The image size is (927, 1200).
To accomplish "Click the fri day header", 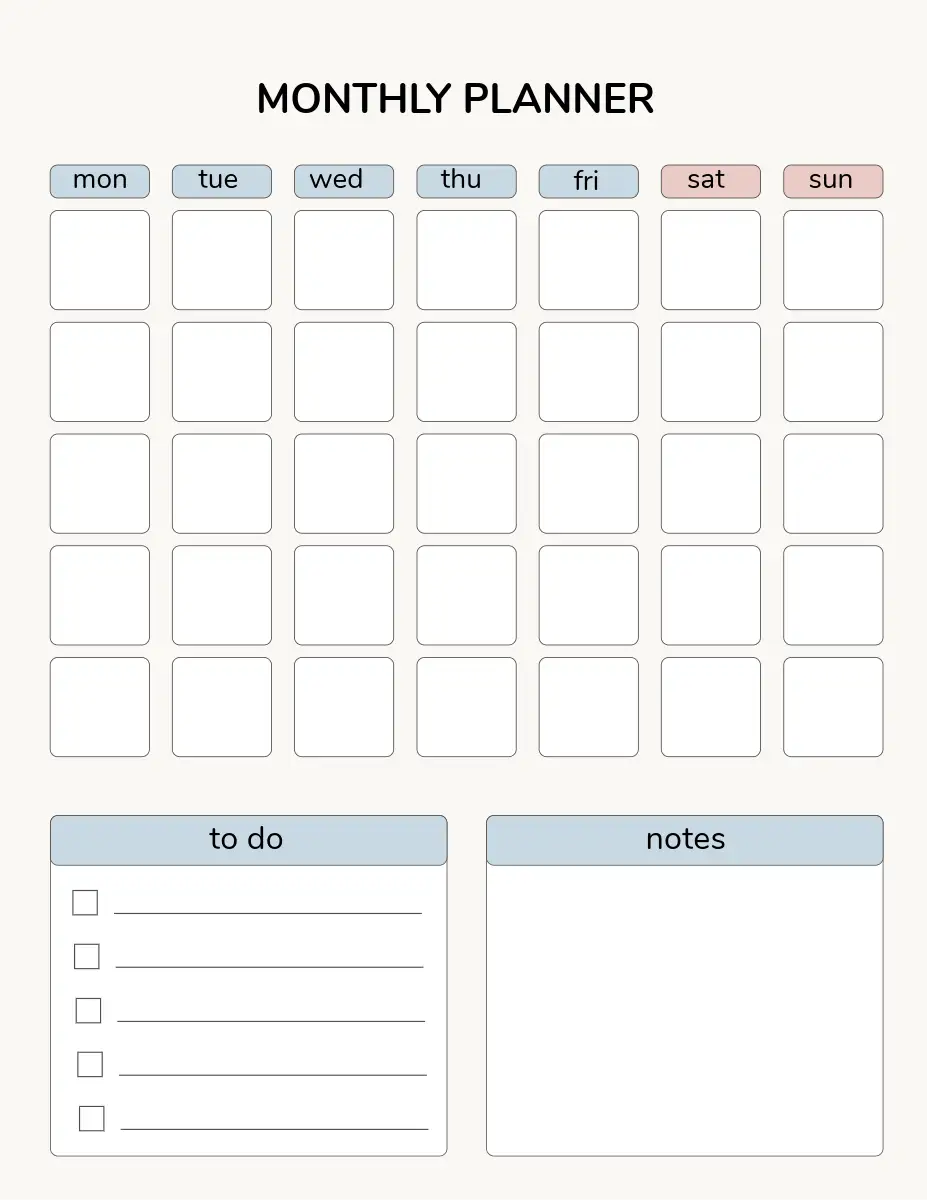I will (588, 181).
